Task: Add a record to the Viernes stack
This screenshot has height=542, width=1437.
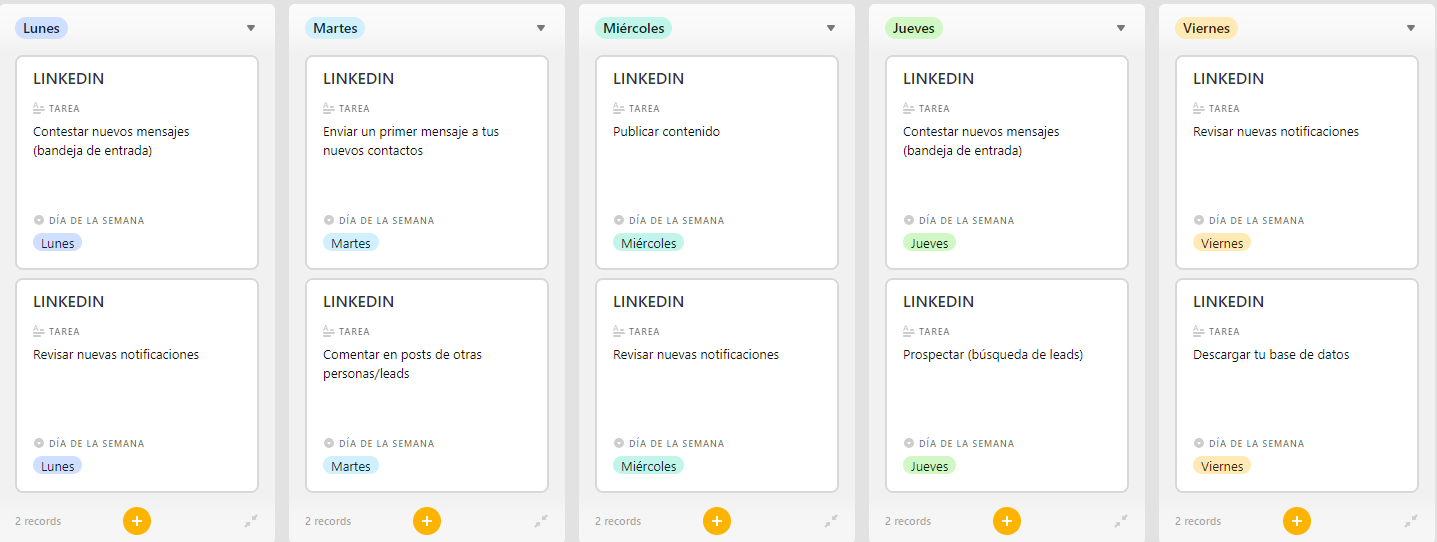Action: coord(1297,521)
